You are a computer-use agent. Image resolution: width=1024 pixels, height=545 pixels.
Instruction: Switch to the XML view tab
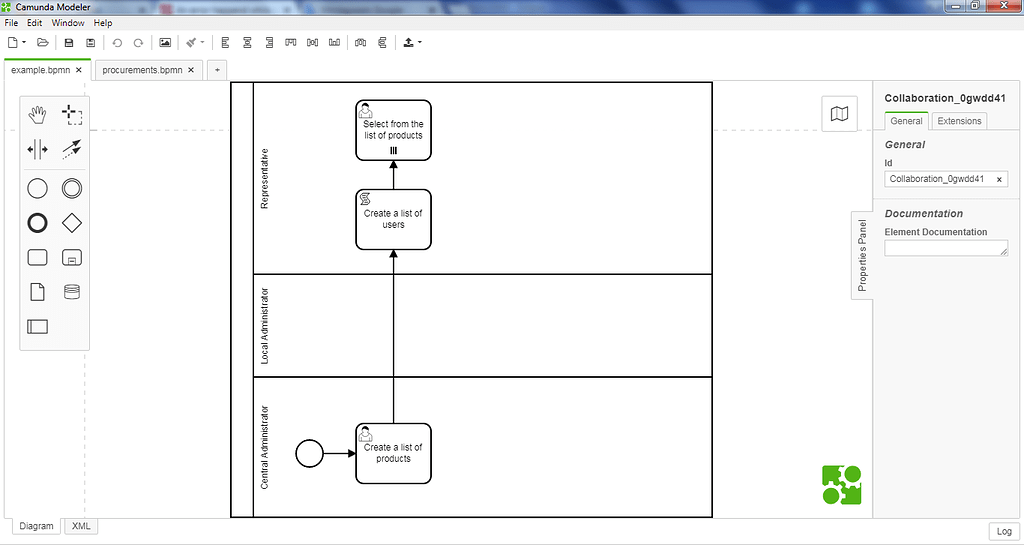pos(81,526)
